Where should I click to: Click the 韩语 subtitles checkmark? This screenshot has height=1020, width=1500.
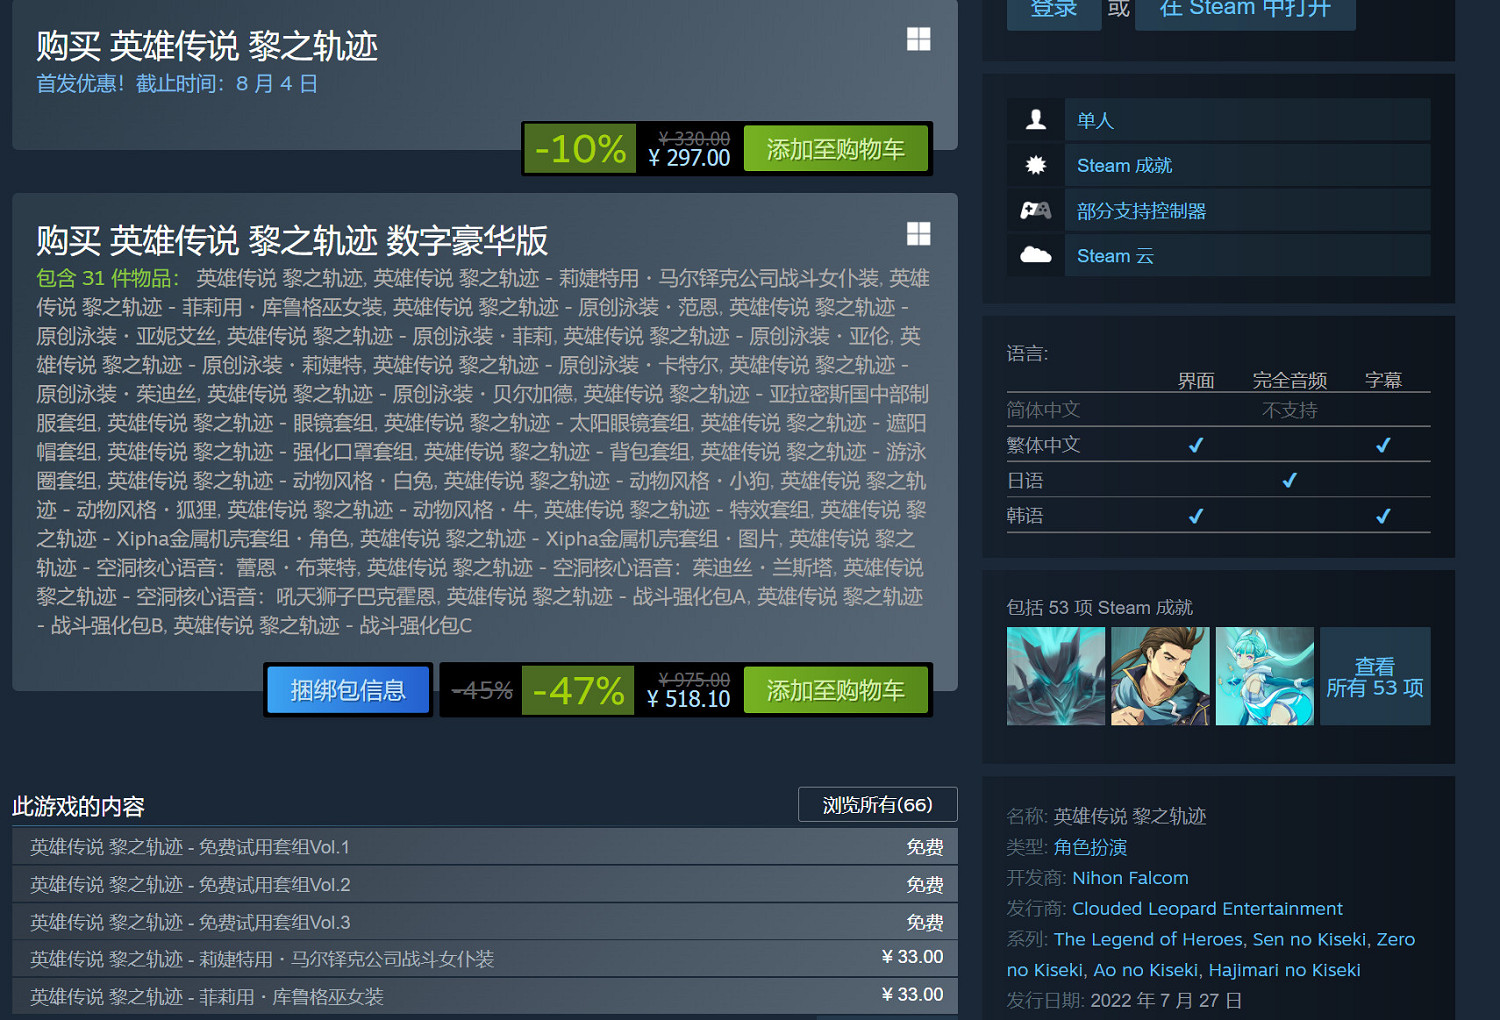1383,515
